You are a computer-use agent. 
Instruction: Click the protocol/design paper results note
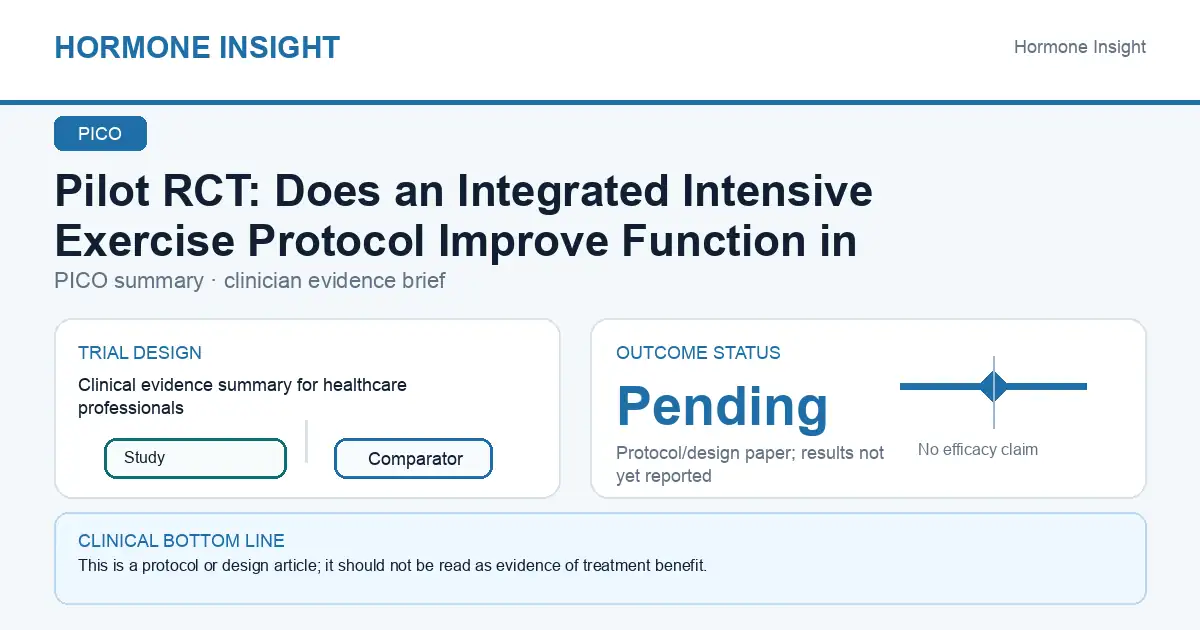point(750,464)
